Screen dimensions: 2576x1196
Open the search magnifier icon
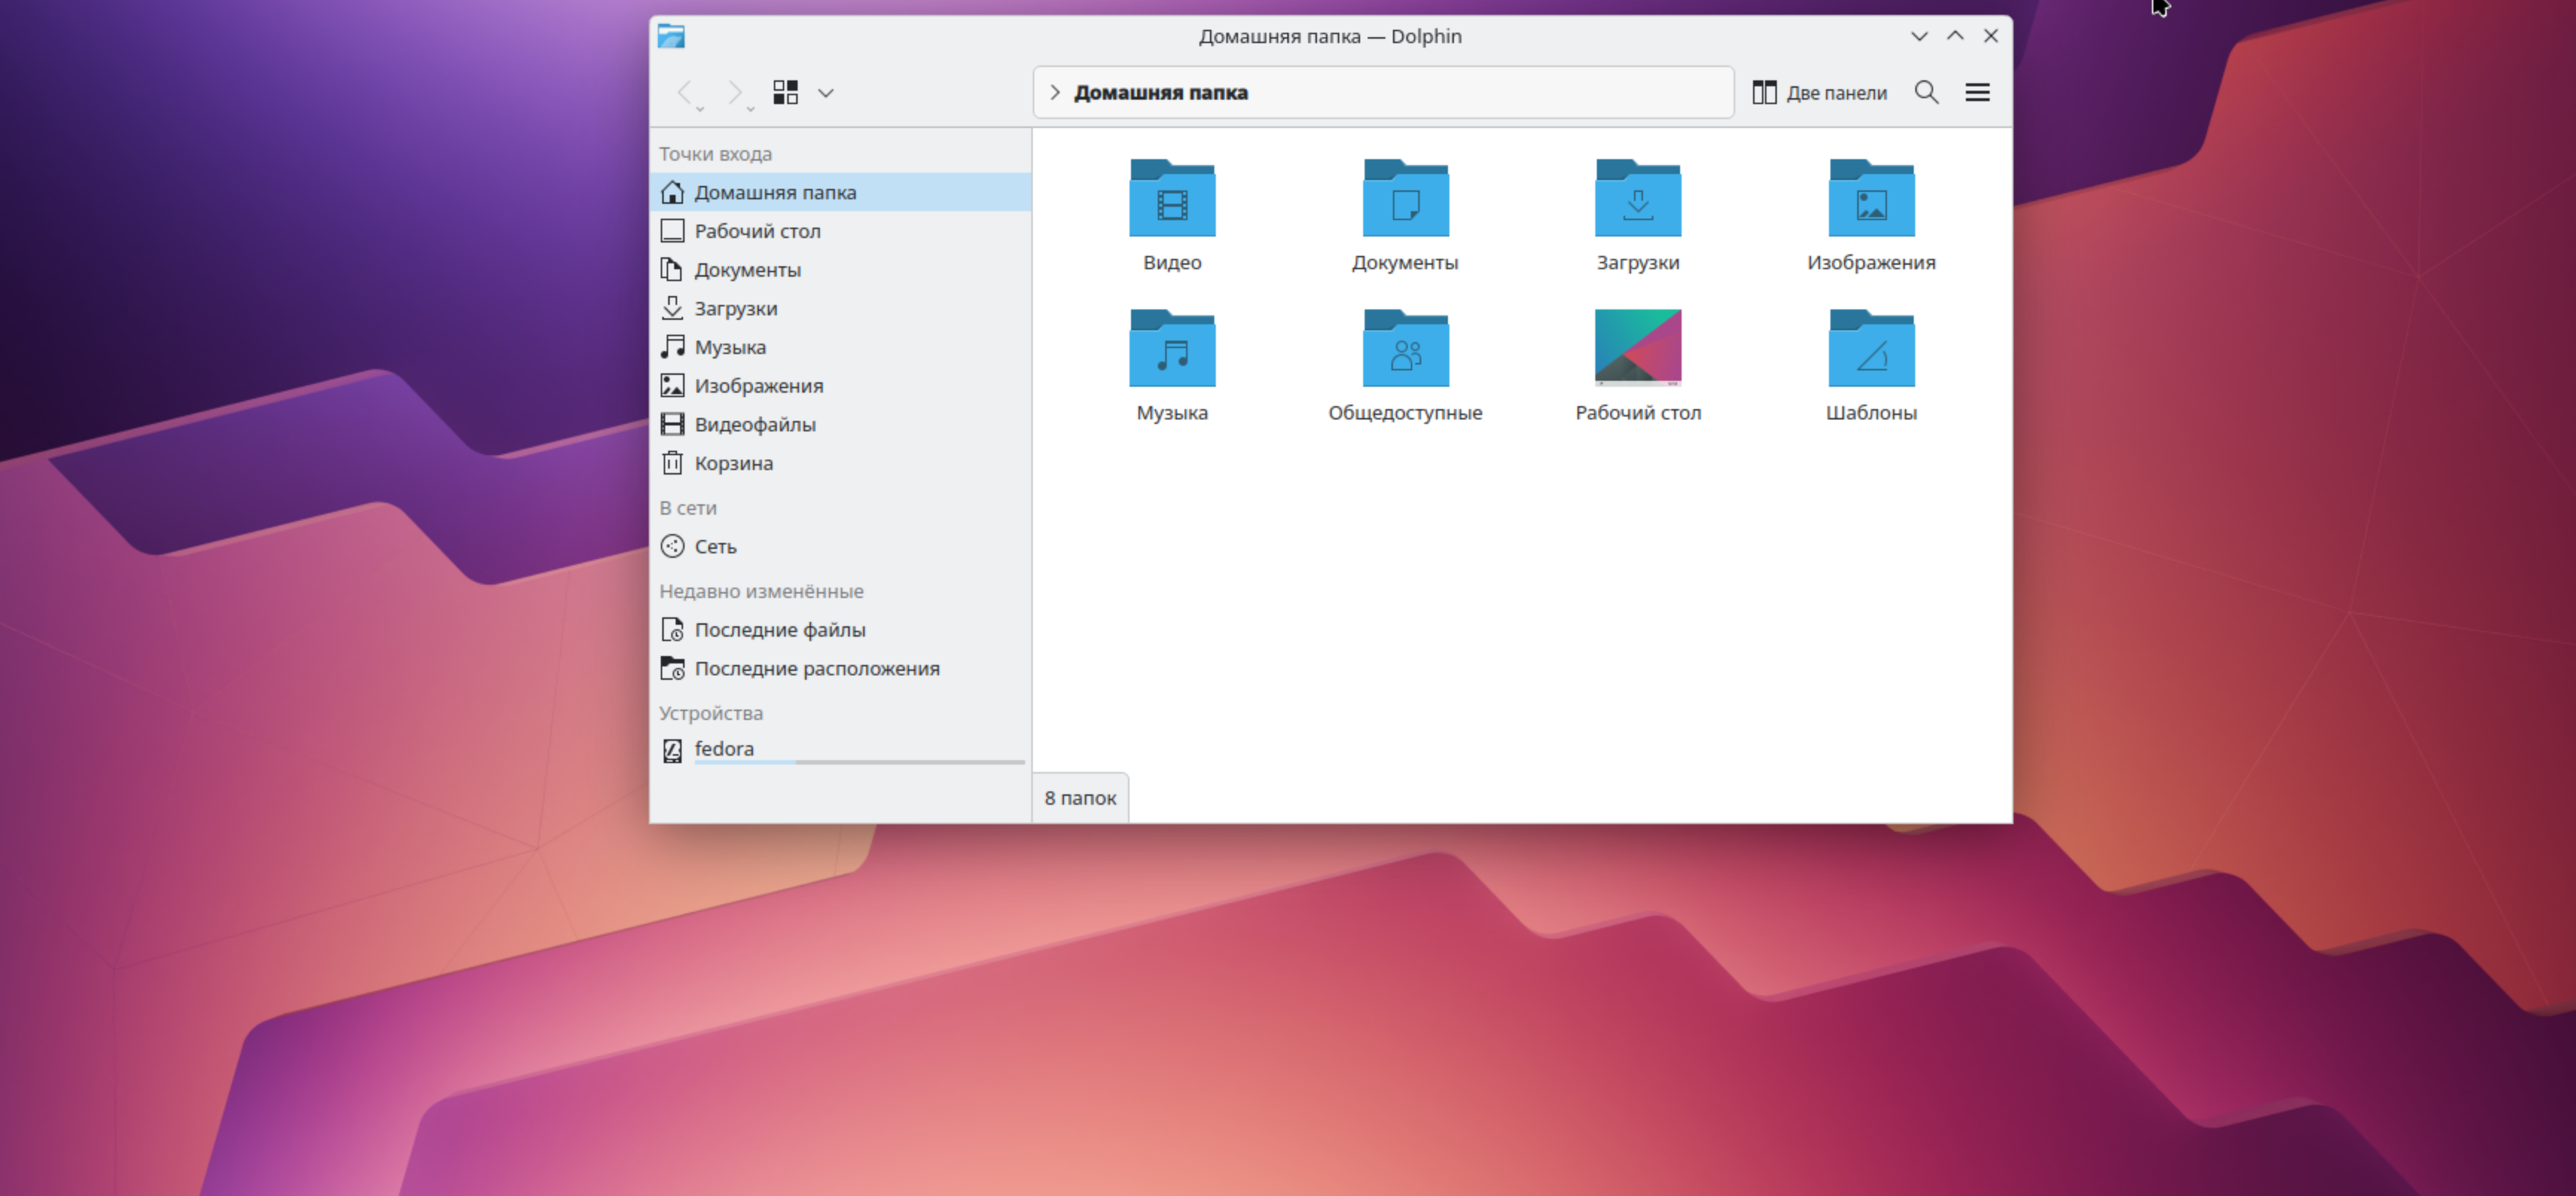point(1927,93)
